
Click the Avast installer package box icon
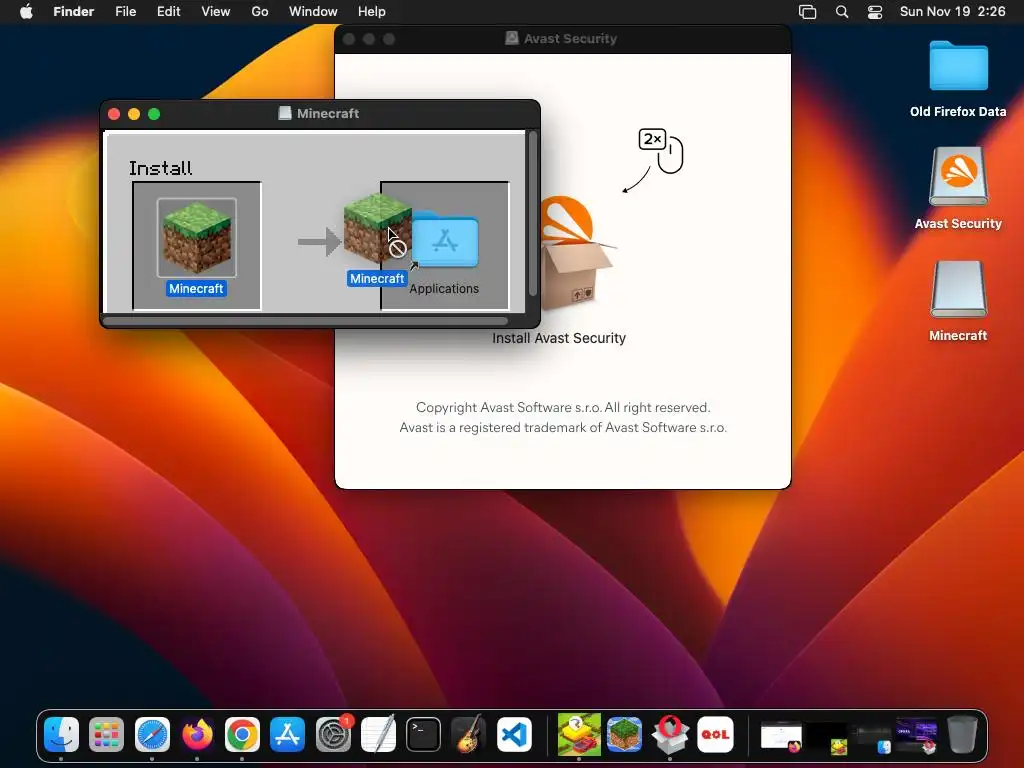pyautogui.click(x=575, y=255)
